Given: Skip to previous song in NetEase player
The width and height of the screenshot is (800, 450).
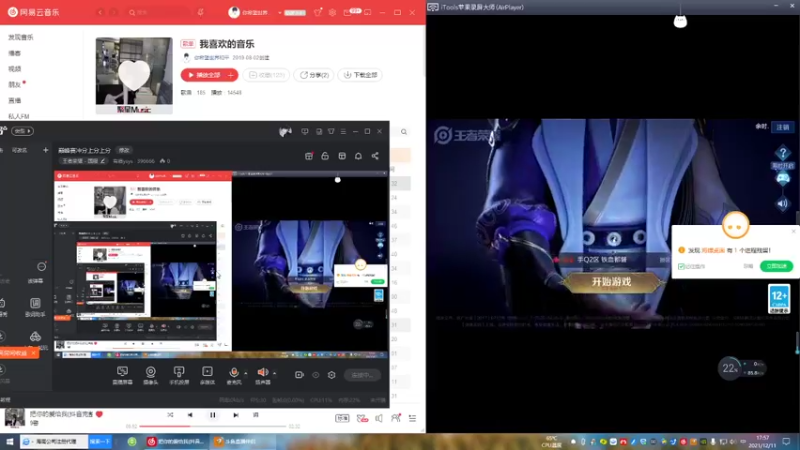Looking at the screenshot, I should (190, 415).
